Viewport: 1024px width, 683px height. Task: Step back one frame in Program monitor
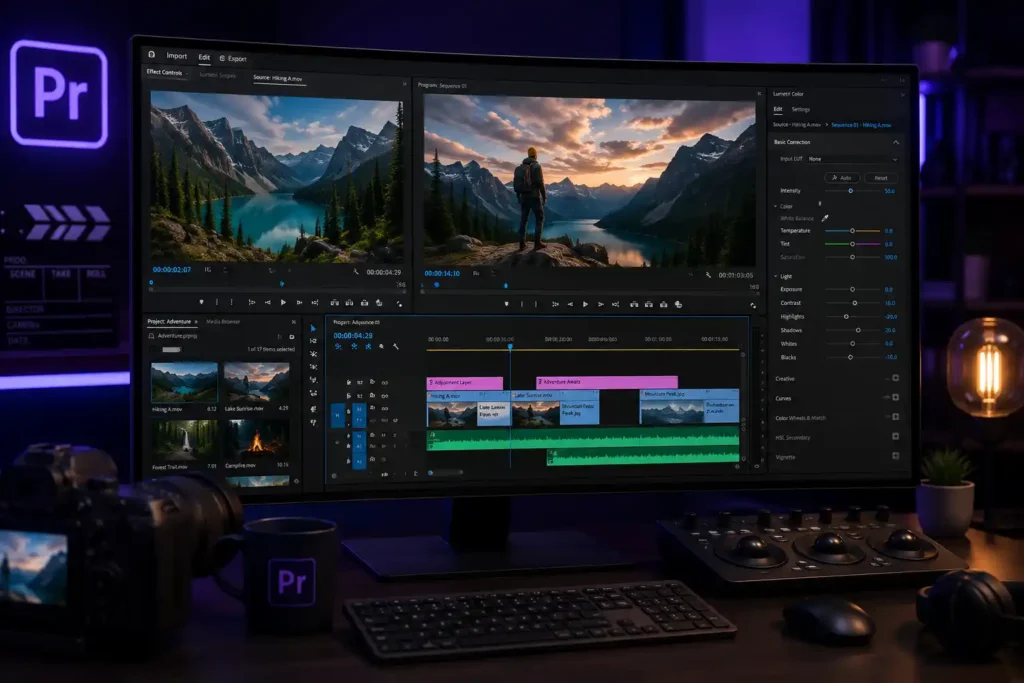tap(570, 304)
